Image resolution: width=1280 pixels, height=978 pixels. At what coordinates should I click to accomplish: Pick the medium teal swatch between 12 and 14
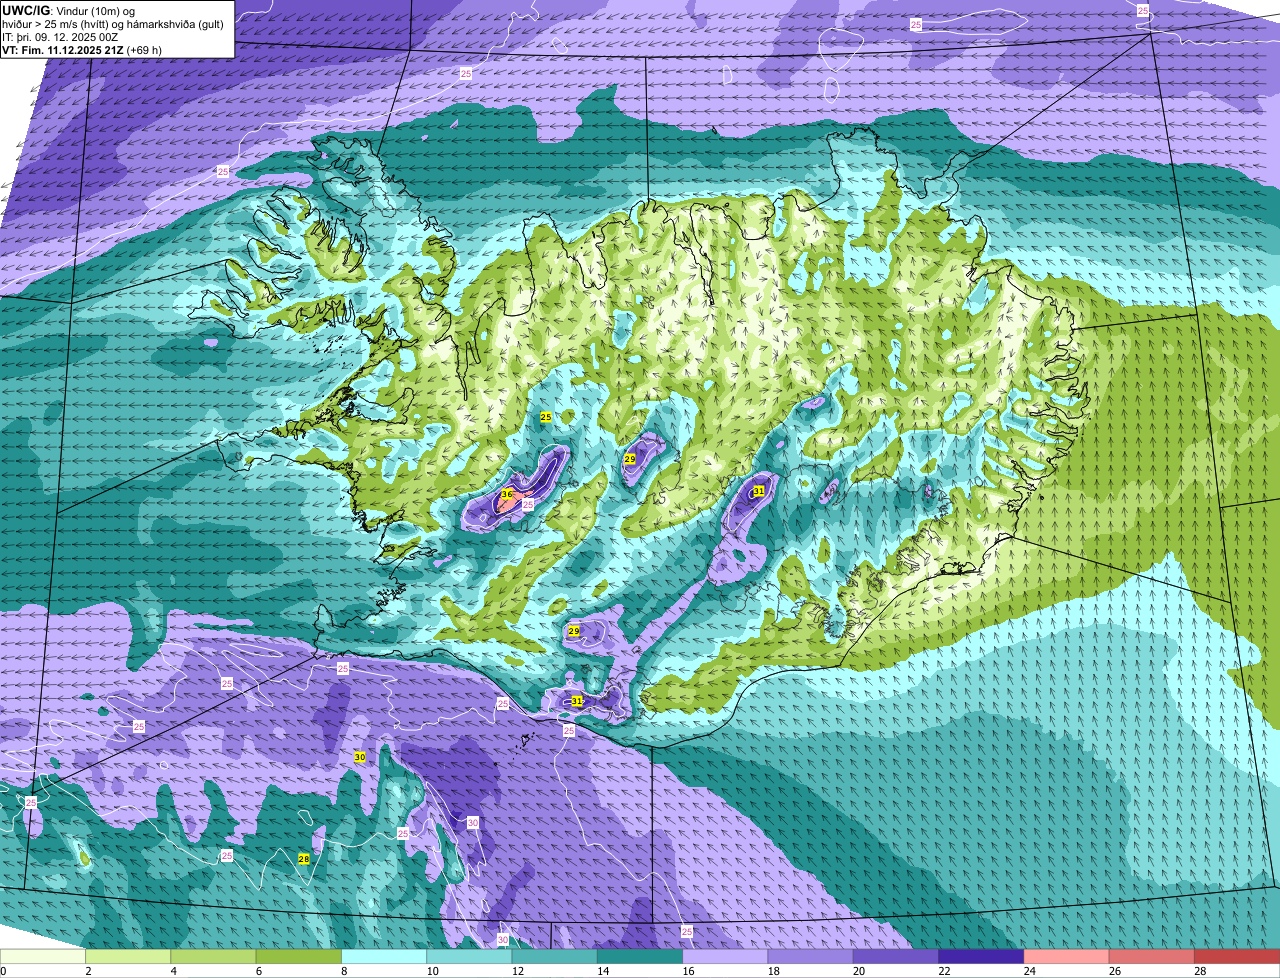[555, 956]
